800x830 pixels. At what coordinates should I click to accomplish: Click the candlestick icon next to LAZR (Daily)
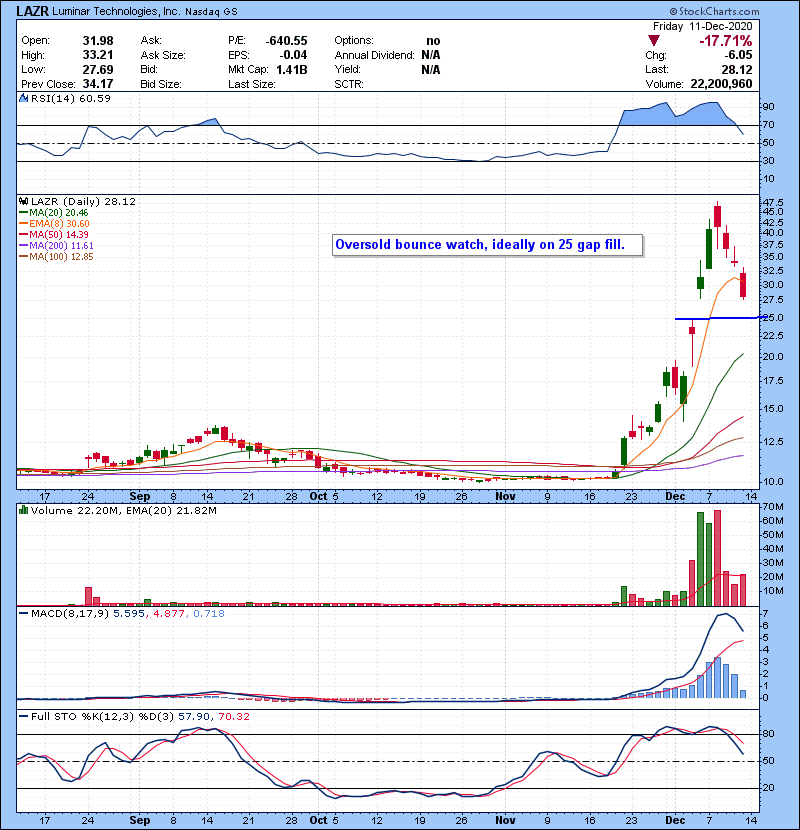23,201
